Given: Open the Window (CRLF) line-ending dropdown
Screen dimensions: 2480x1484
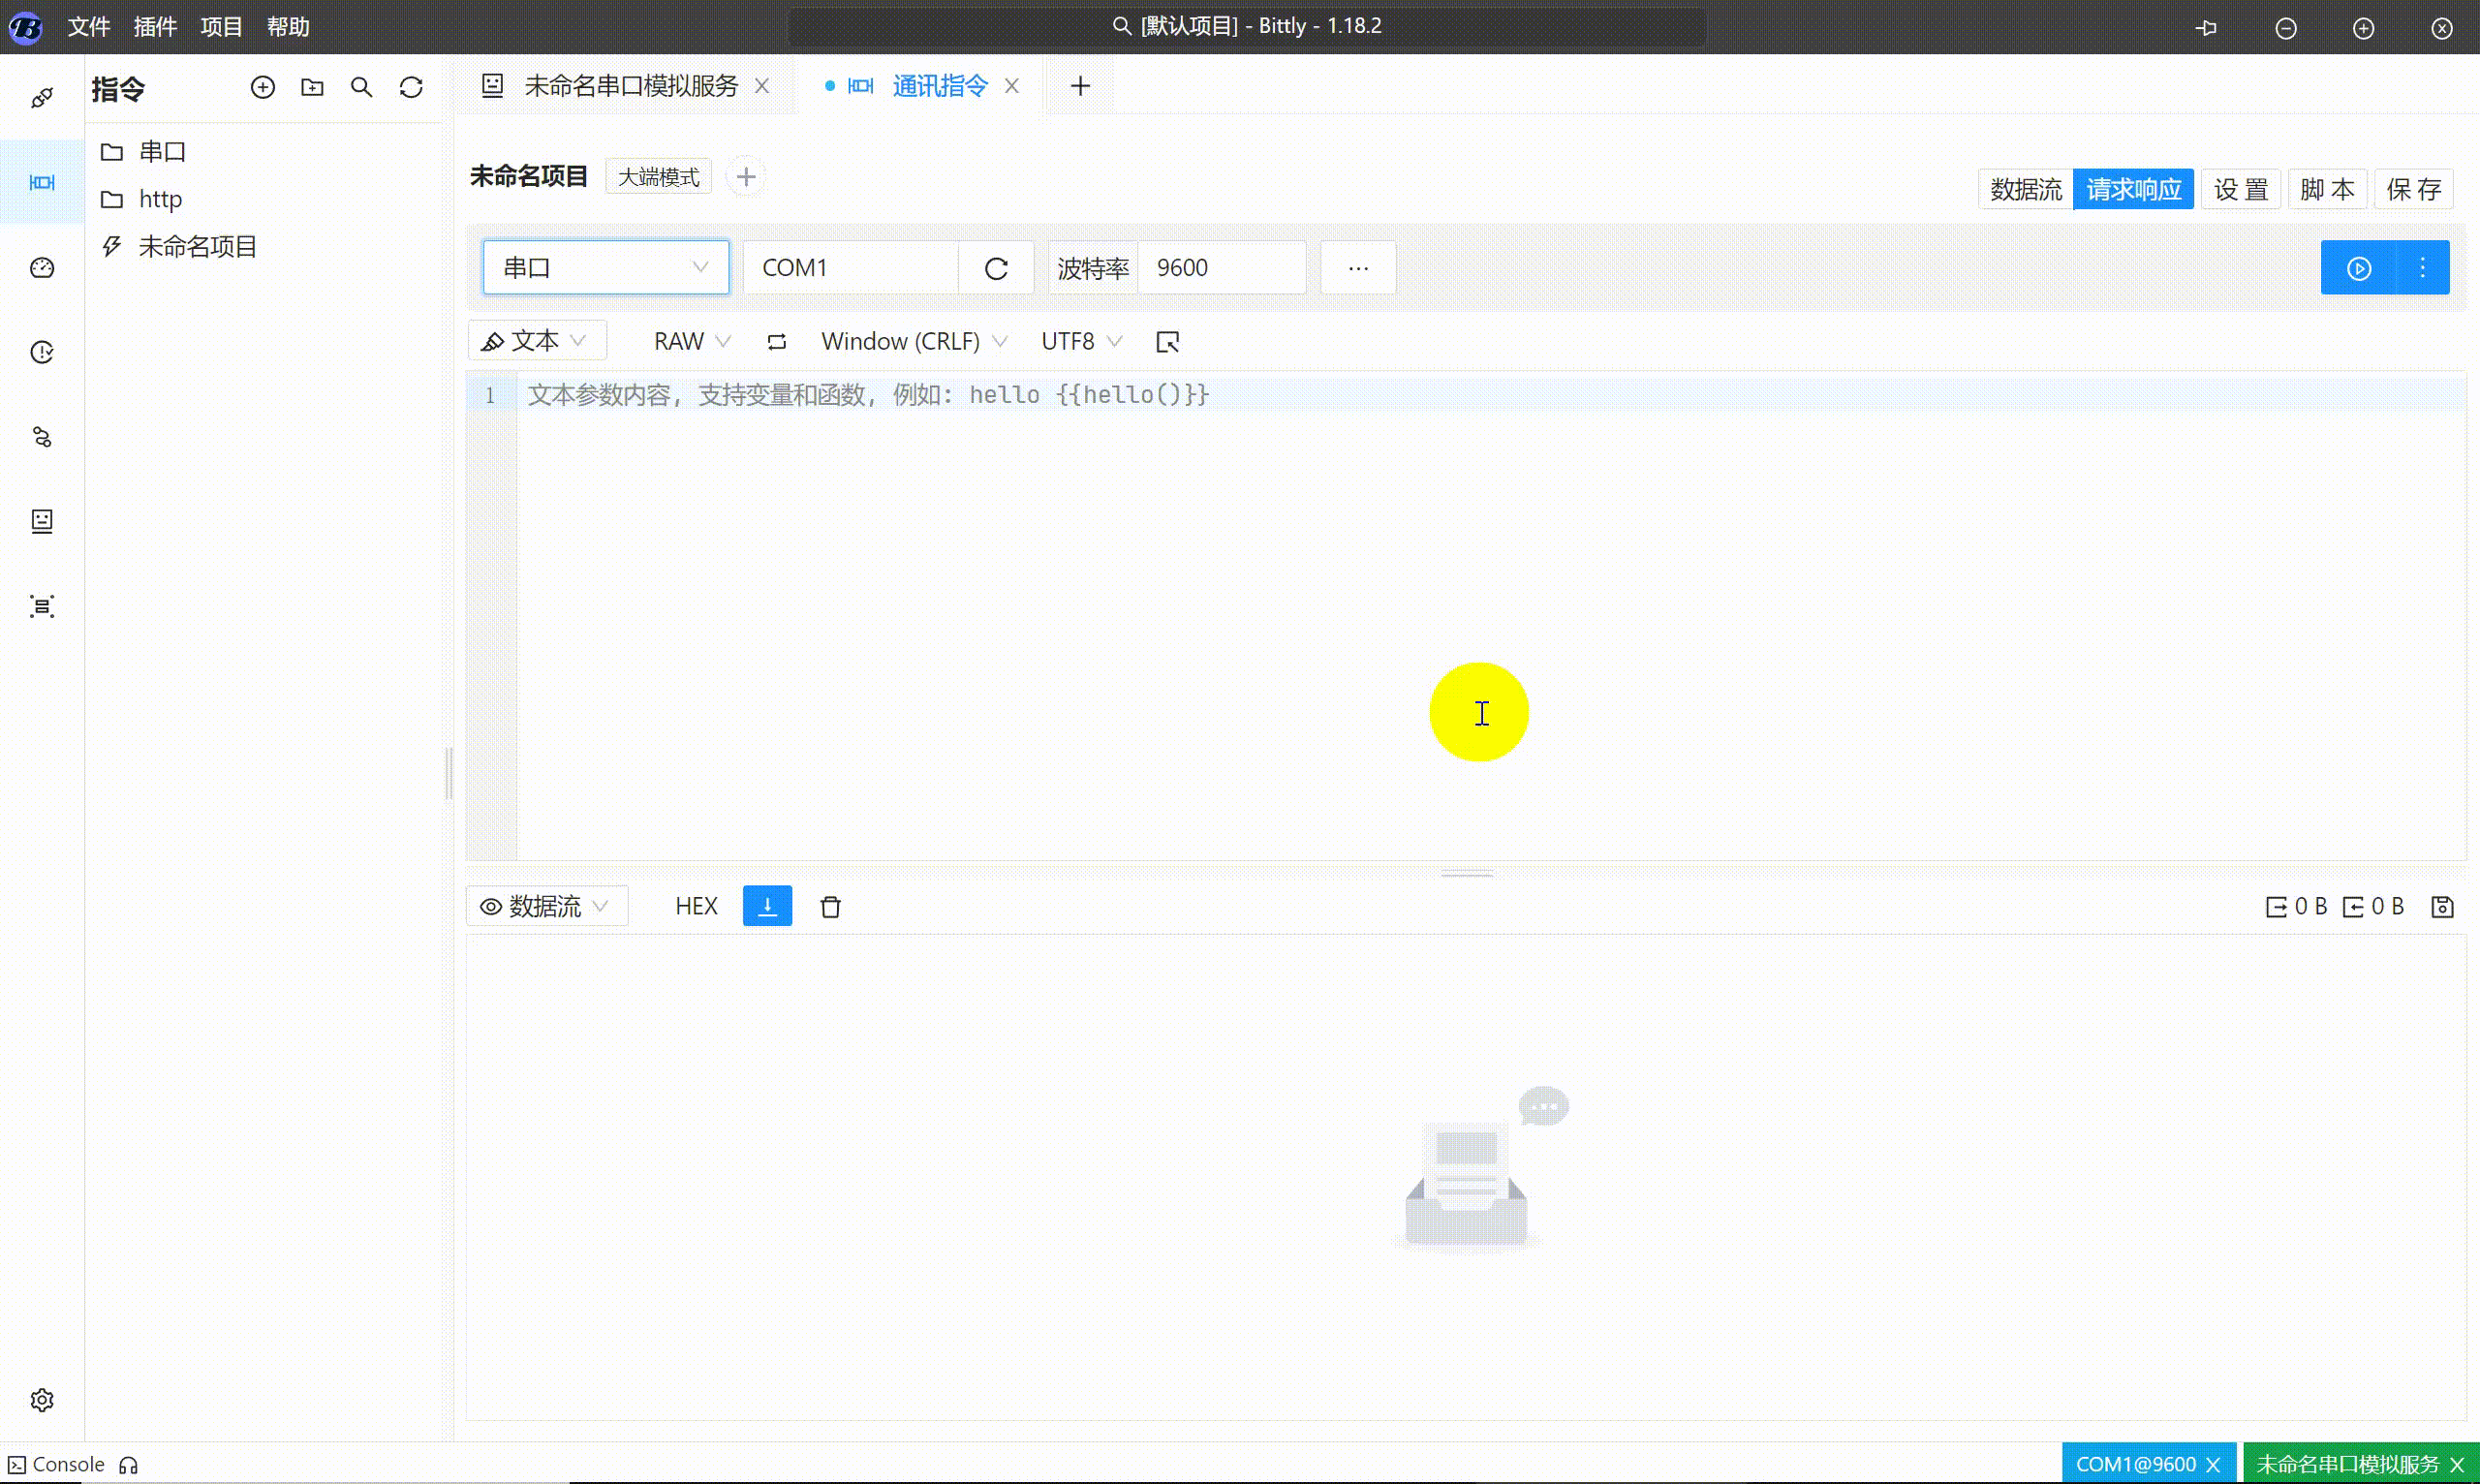Looking at the screenshot, I should [911, 341].
